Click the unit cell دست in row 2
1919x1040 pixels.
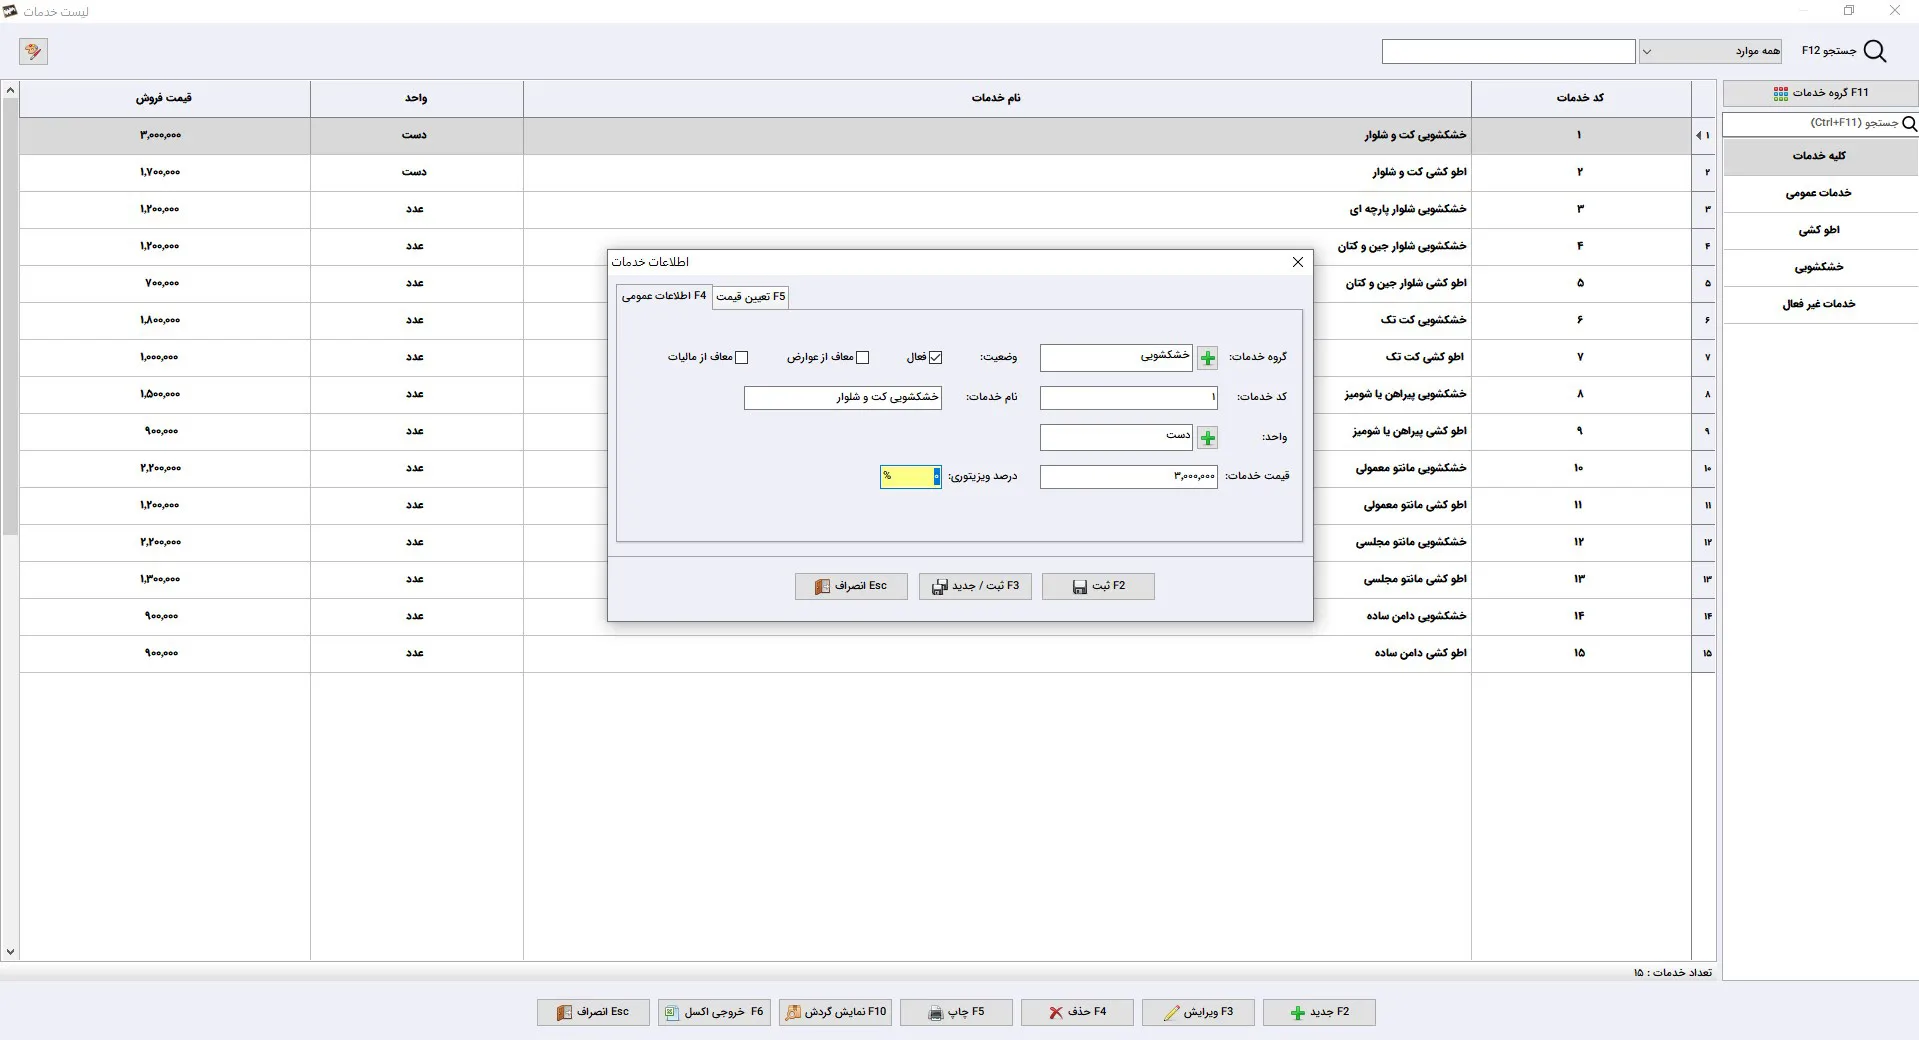pos(415,172)
